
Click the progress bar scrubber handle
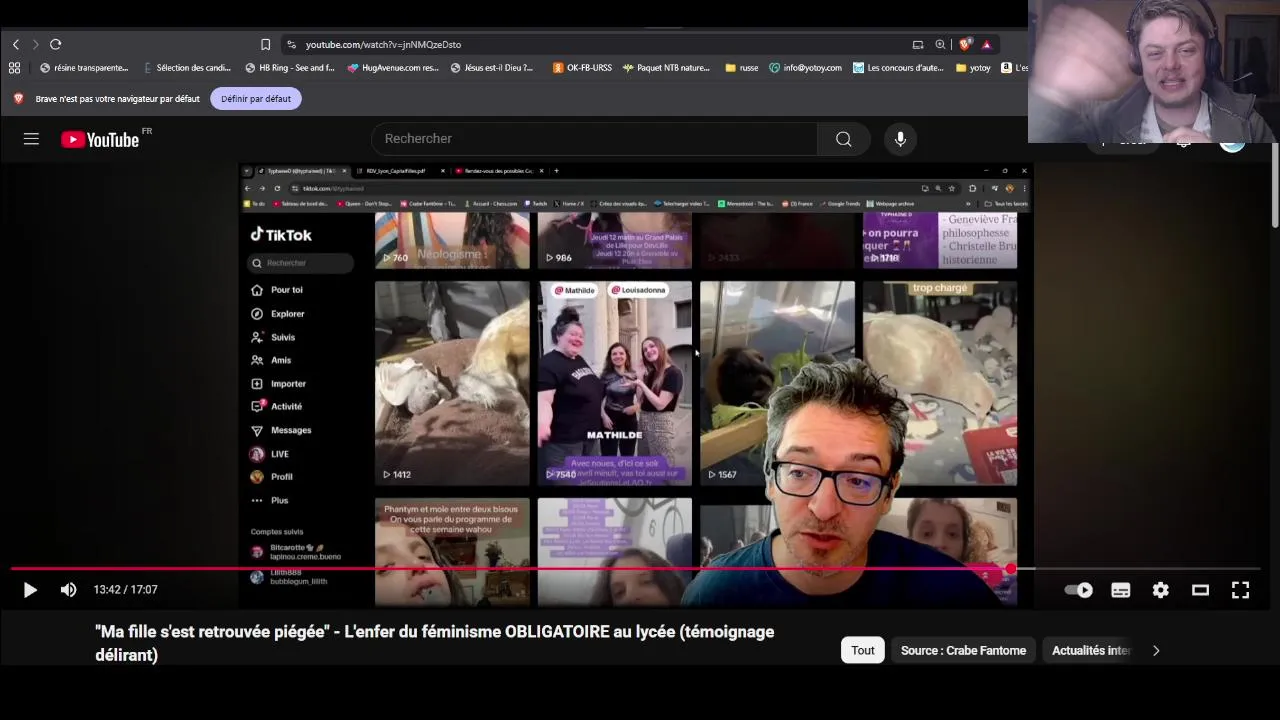point(1011,570)
